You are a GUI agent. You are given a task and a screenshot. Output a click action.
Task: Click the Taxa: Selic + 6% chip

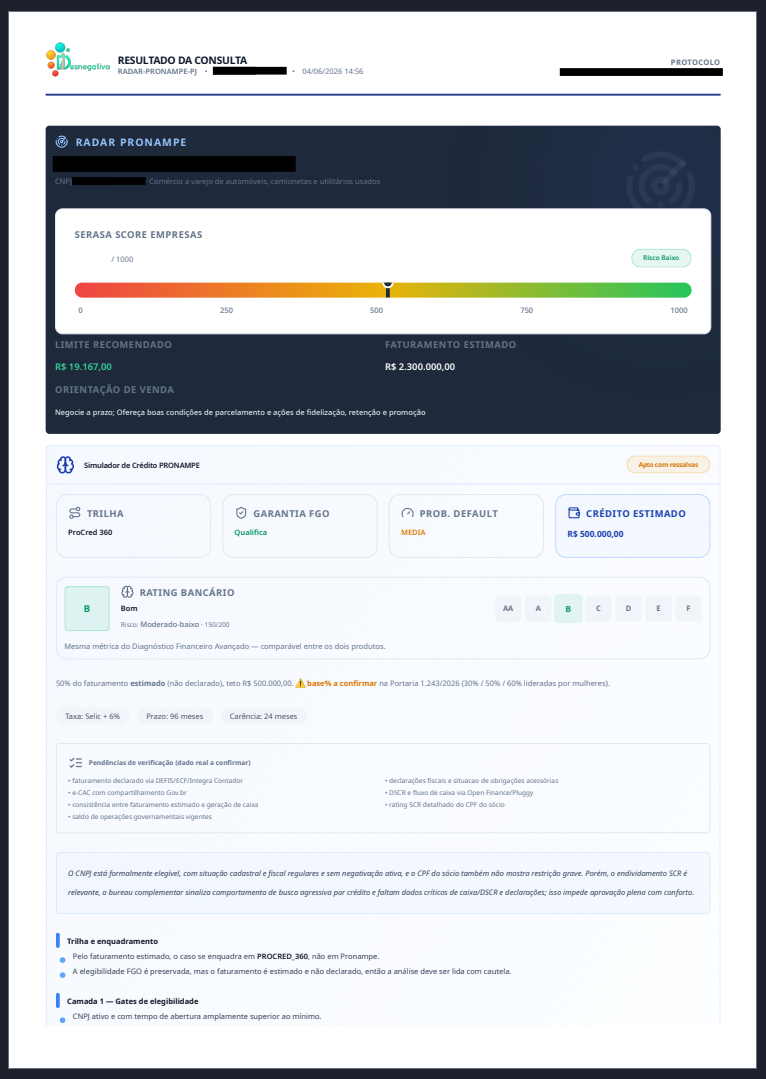[x=92, y=716]
